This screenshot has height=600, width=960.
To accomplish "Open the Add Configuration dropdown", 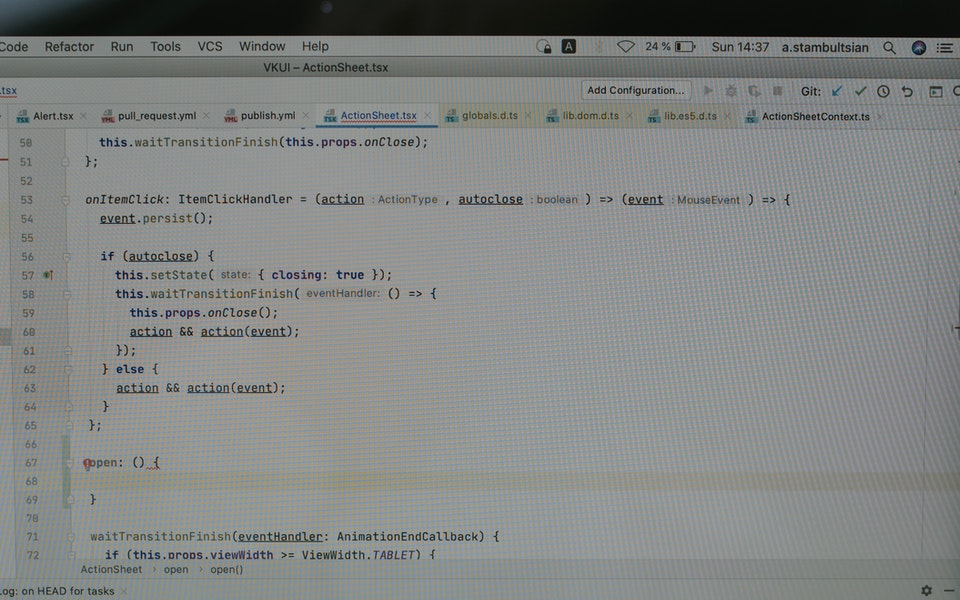I will [636, 91].
